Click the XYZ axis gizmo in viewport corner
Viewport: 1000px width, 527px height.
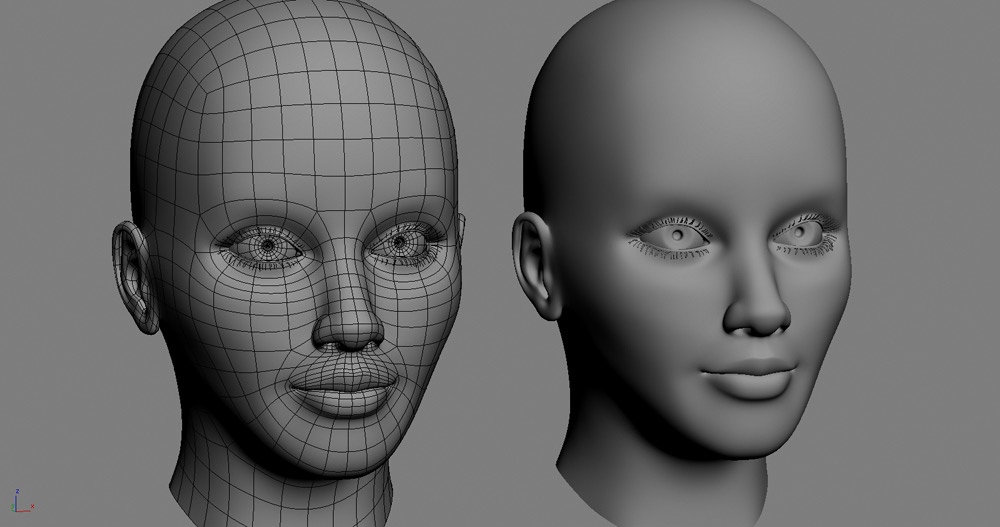tap(22, 501)
